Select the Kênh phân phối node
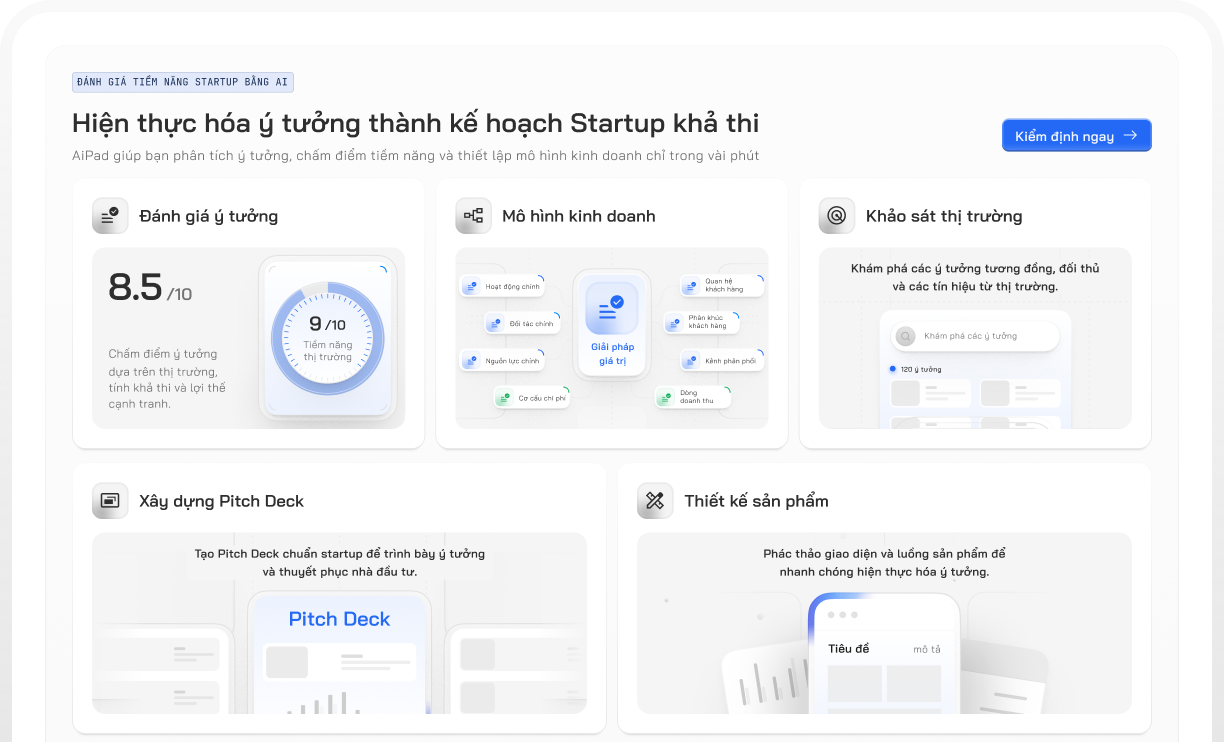The width and height of the screenshot is (1224, 742). click(x=722, y=360)
